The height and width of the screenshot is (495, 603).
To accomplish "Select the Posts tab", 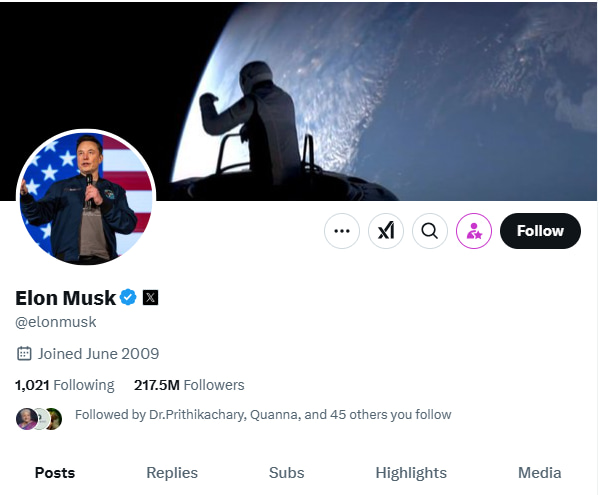I will point(55,473).
